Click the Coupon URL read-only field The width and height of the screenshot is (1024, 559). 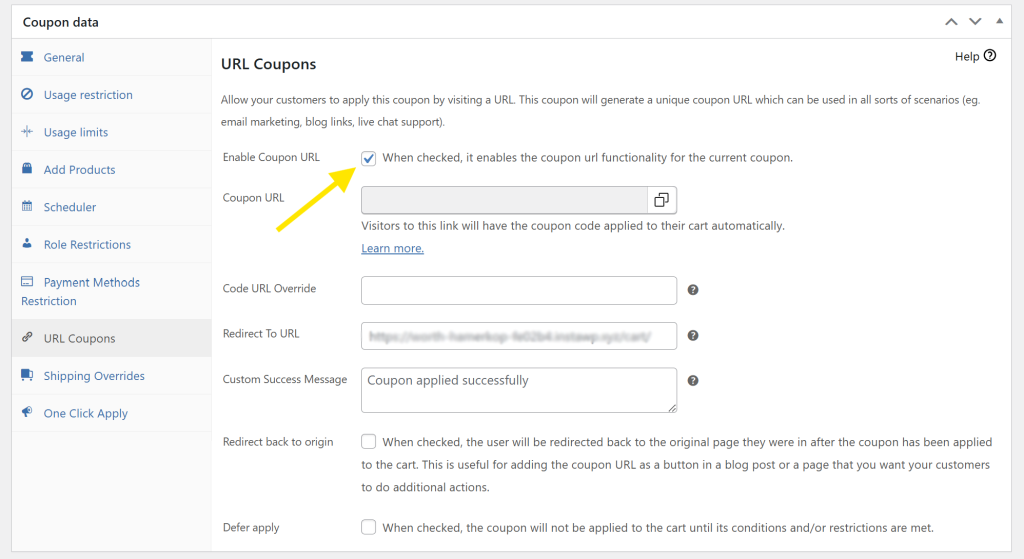[504, 200]
